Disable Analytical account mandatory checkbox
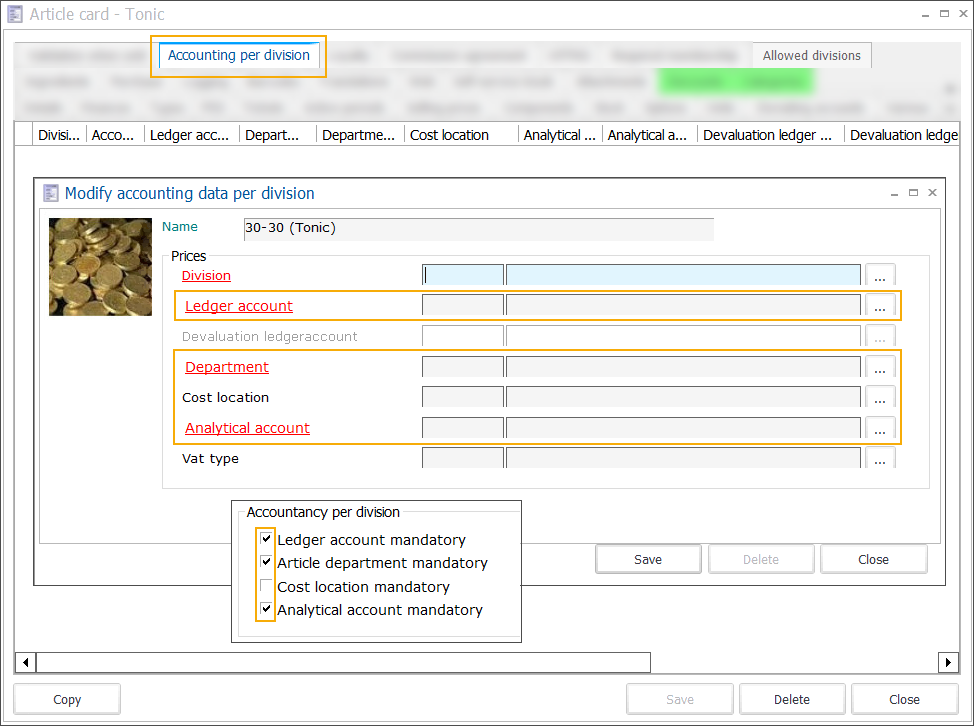 click(x=266, y=610)
